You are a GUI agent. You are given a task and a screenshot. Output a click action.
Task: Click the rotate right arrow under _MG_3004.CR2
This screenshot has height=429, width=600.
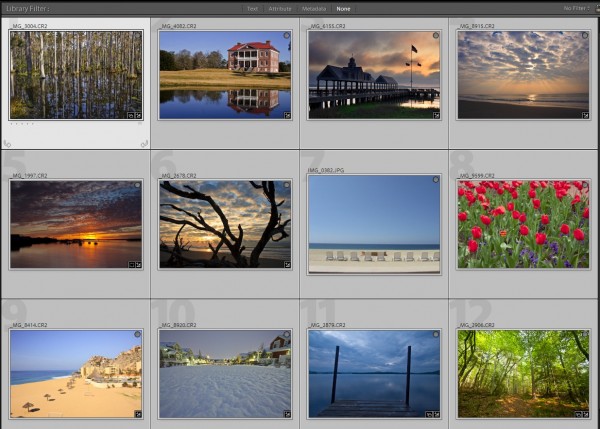coord(144,144)
